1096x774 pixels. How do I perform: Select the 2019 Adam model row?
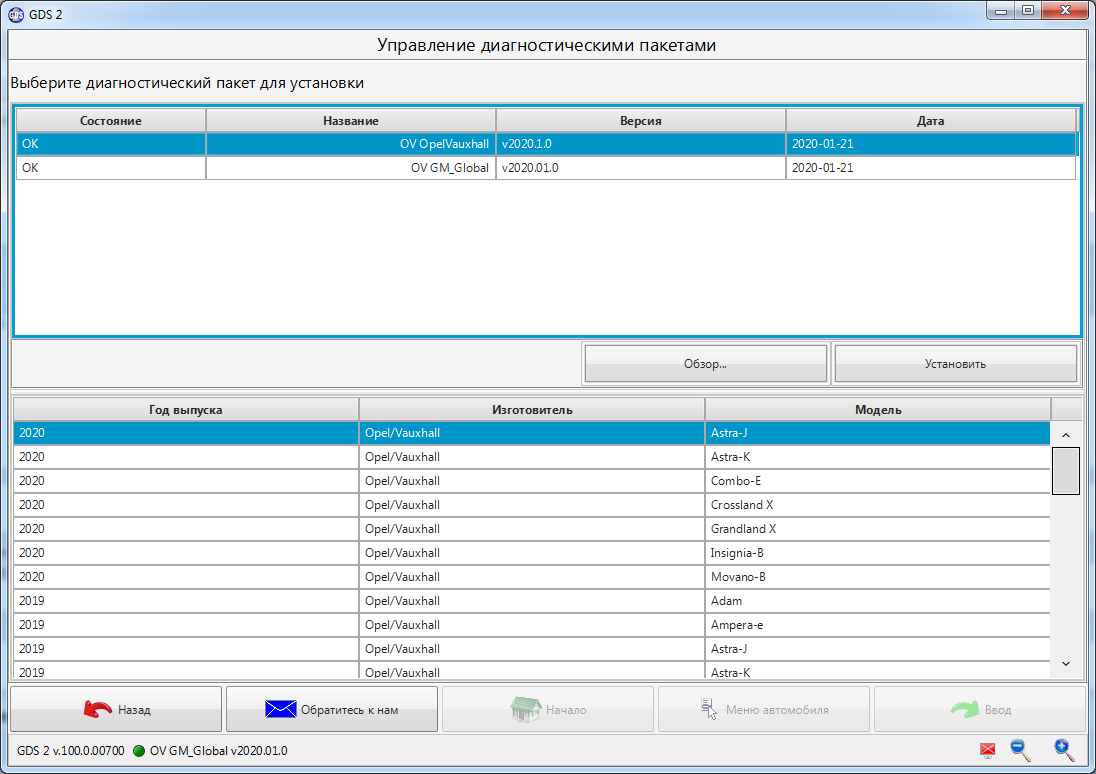(x=532, y=601)
